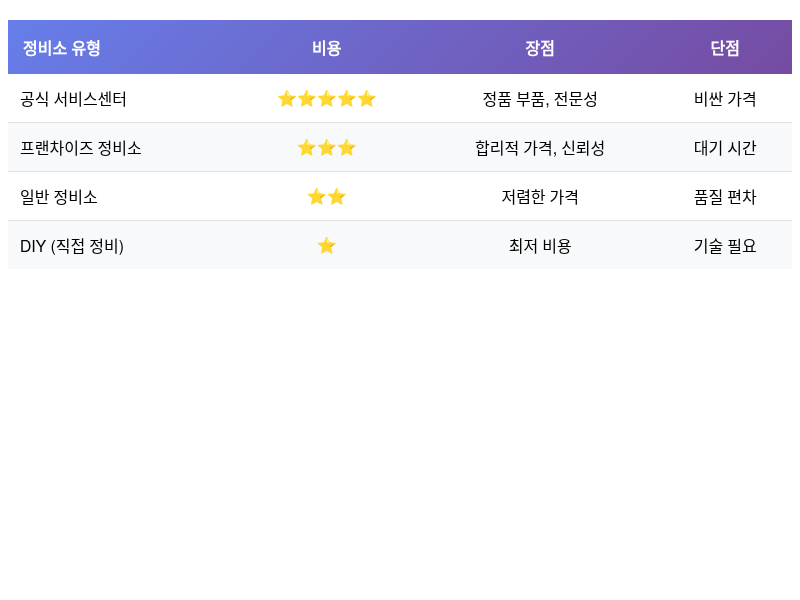Click the first star in 일반 정비소 rating
The height and width of the screenshot is (600, 800).
tap(315, 196)
